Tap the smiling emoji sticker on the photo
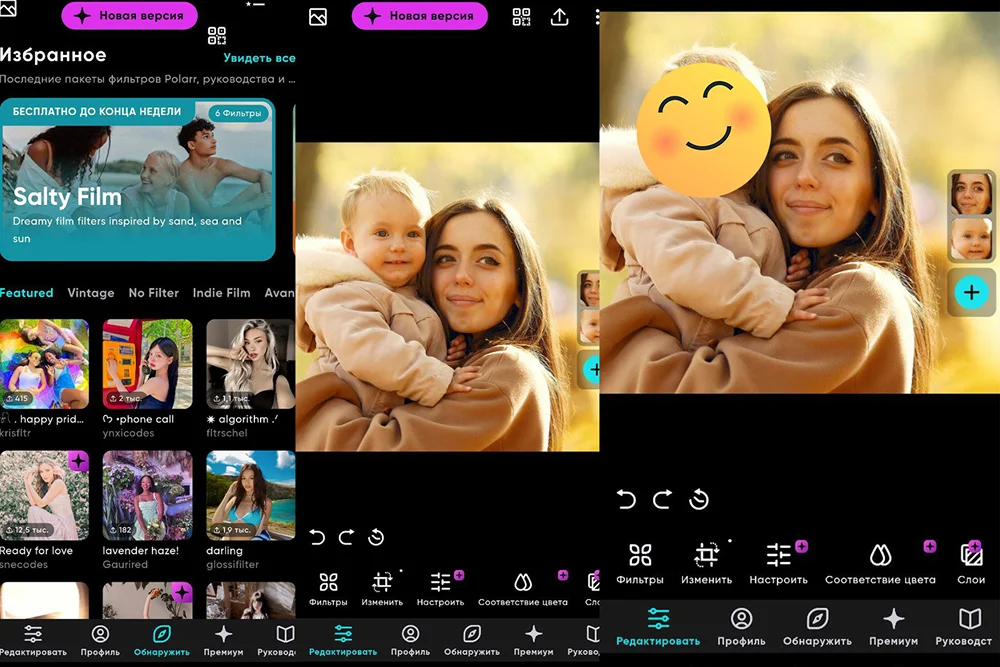This screenshot has height=667, width=1000. [703, 130]
